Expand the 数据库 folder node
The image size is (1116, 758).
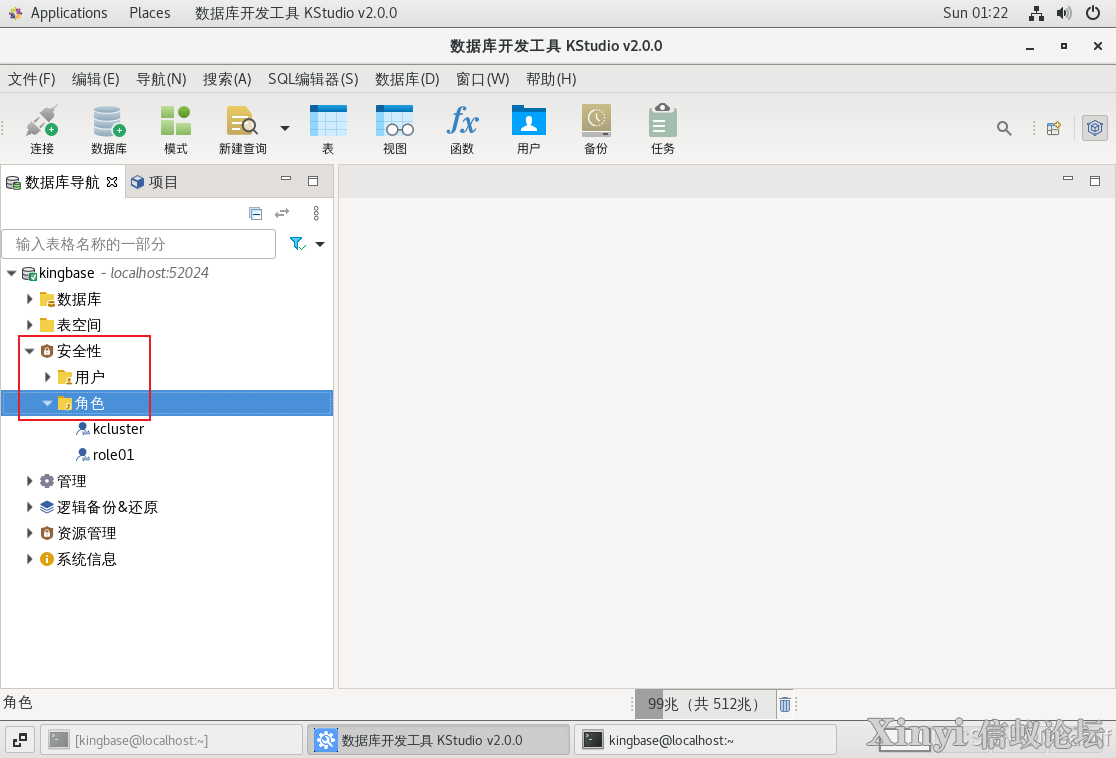pos(29,299)
